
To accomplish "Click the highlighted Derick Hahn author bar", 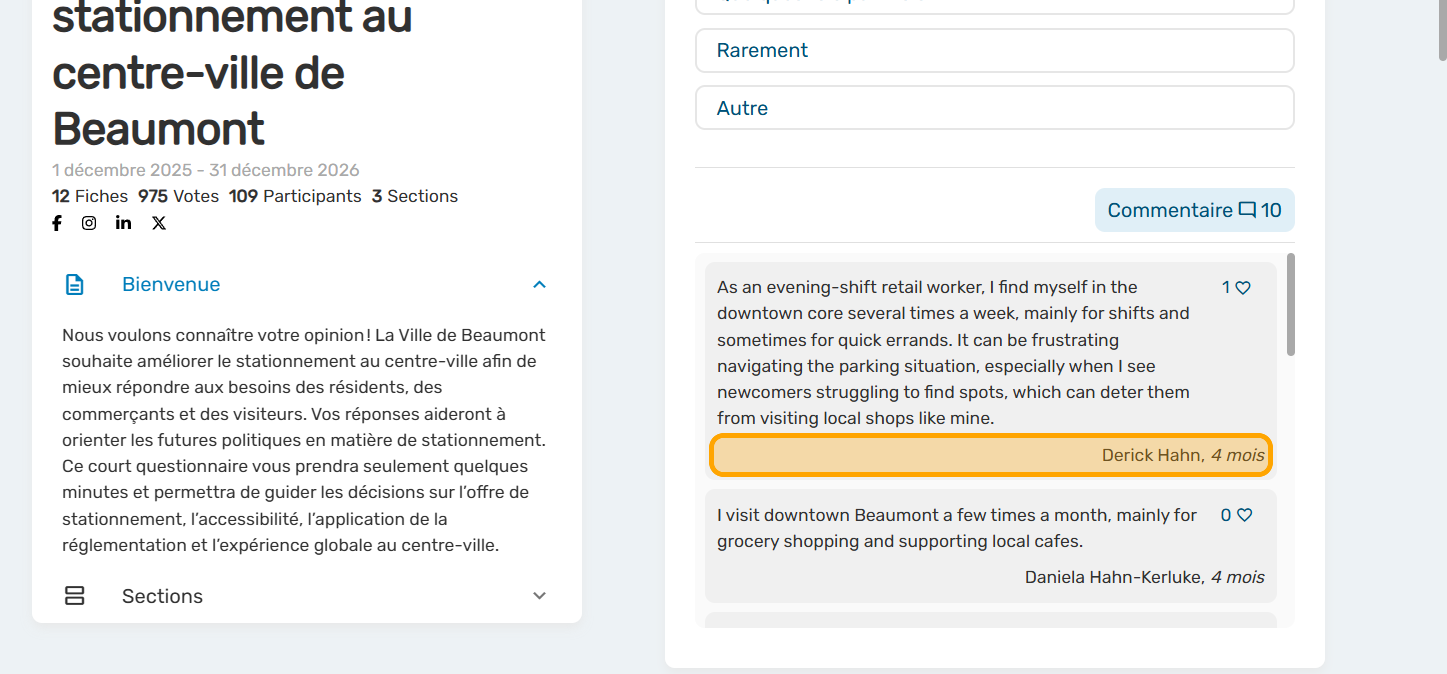I will [990, 455].
